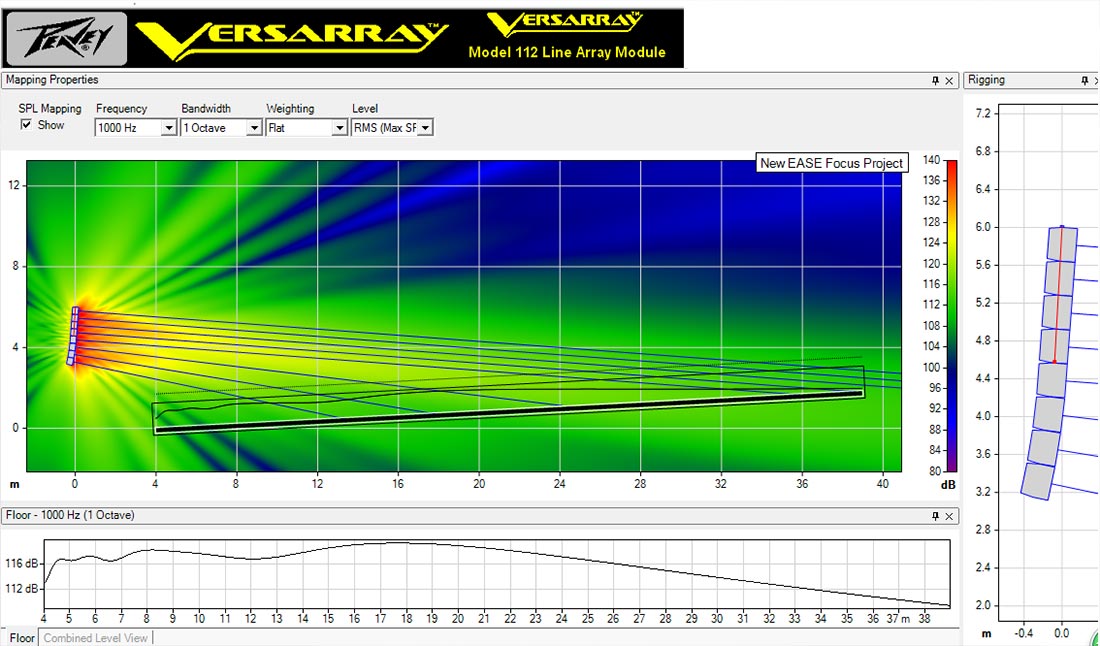Viewport: 1100px width, 646px height.
Task: Close the Mapping Properties panel
Action: tap(949, 81)
